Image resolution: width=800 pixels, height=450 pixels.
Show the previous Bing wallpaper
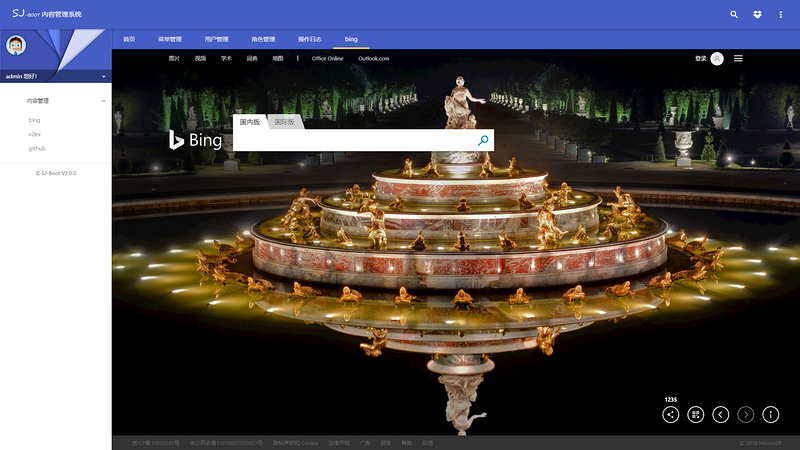coord(720,415)
